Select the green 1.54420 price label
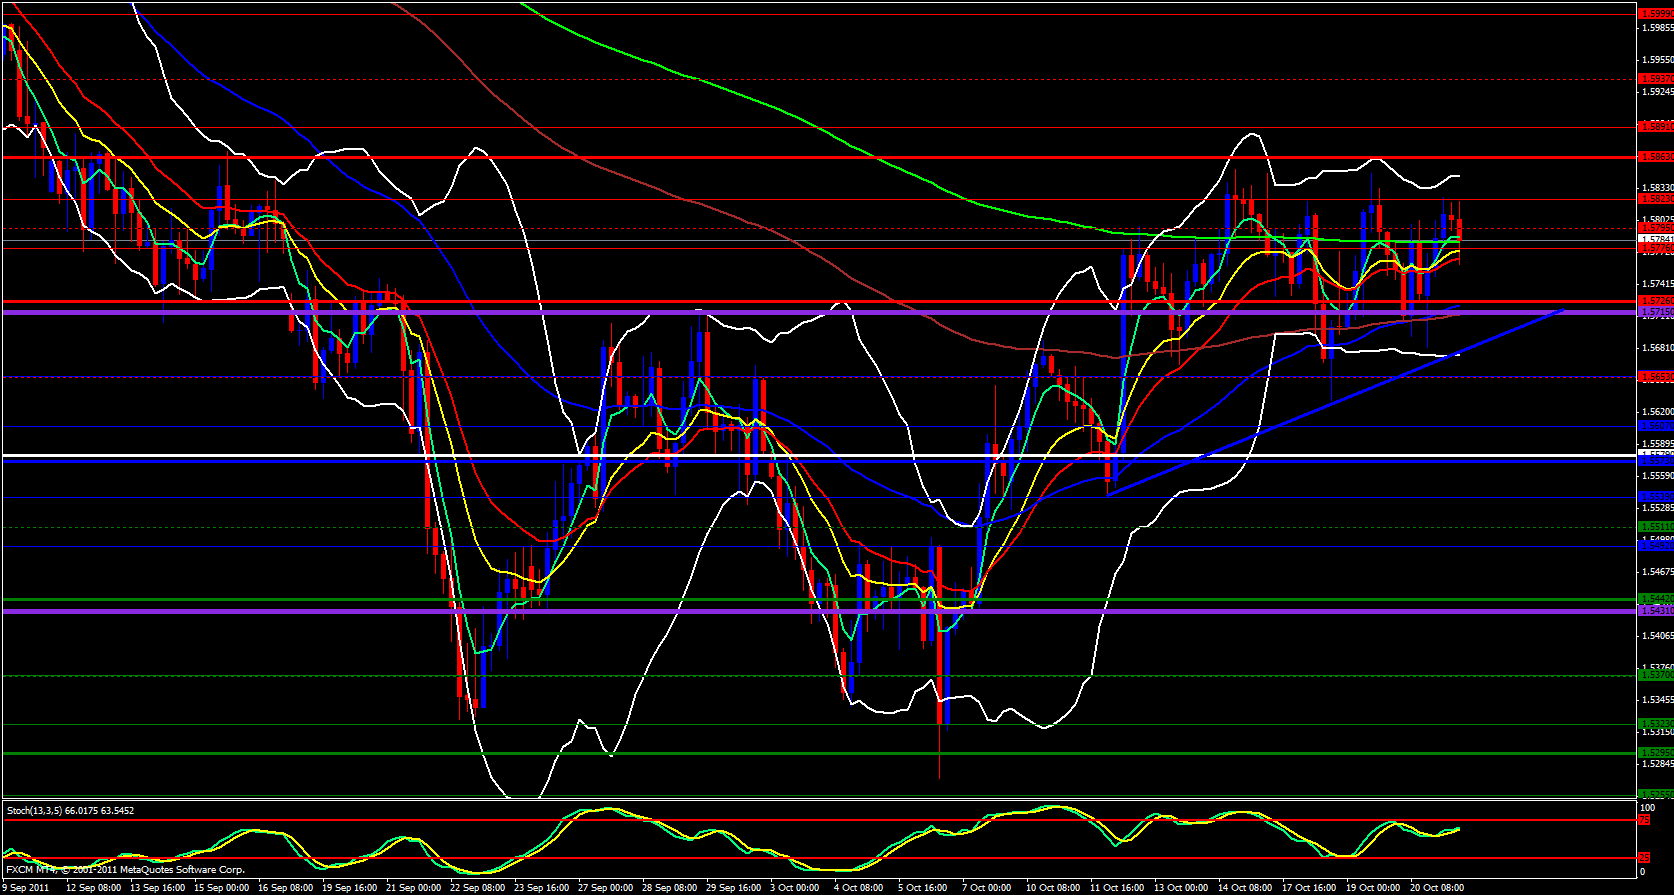The height and width of the screenshot is (895, 1674). click(1655, 599)
